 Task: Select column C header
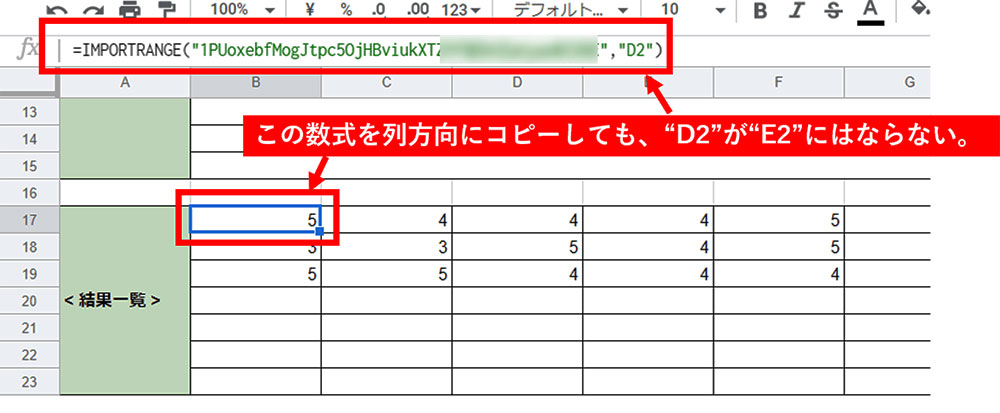385,82
